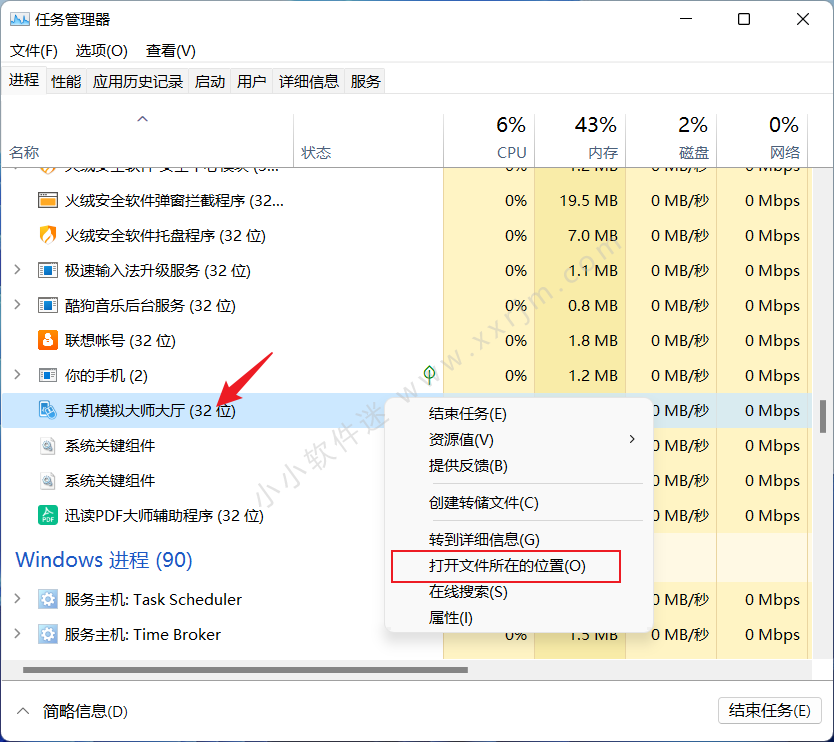Click the 简略信息(D) label

click(85, 711)
